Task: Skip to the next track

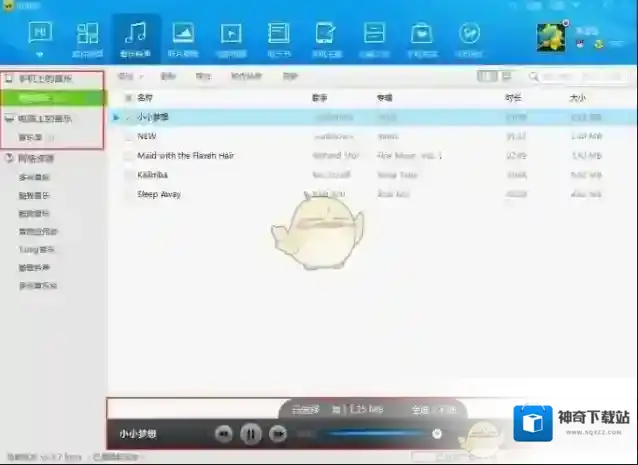Action: [x=278, y=433]
